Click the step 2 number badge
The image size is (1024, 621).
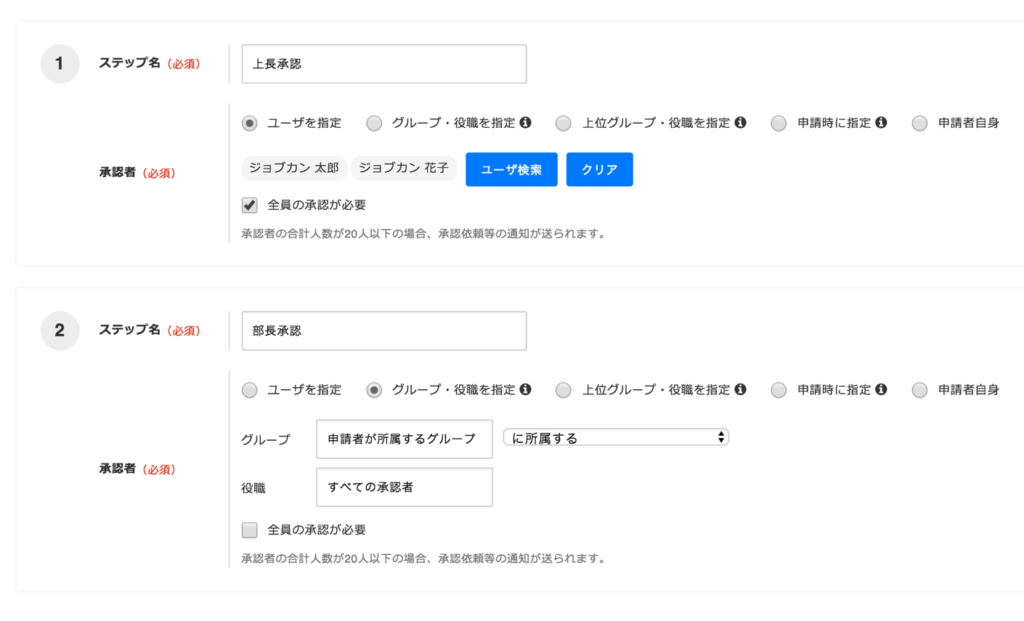coord(59,330)
